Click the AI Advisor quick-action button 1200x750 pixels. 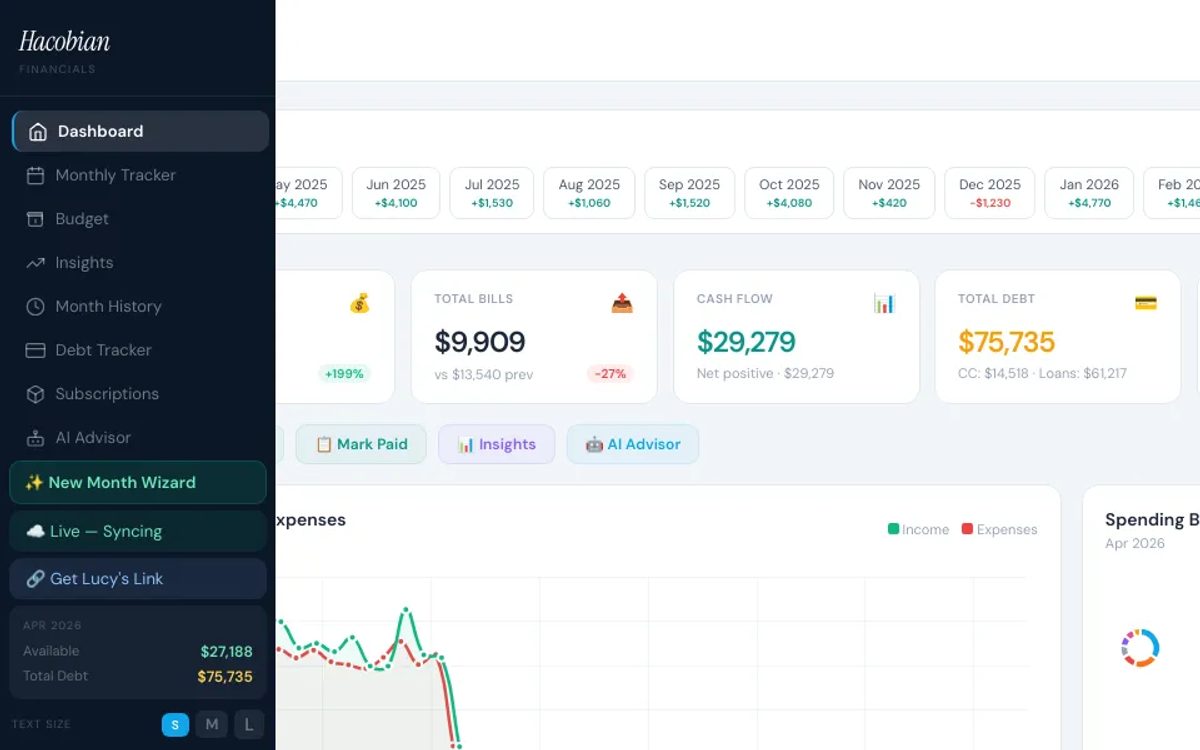click(x=633, y=444)
